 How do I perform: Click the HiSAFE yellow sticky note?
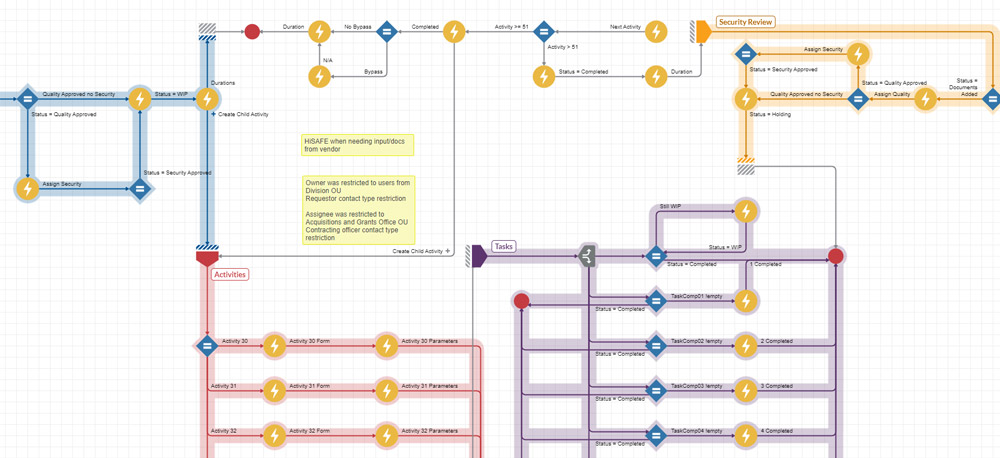point(357,145)
